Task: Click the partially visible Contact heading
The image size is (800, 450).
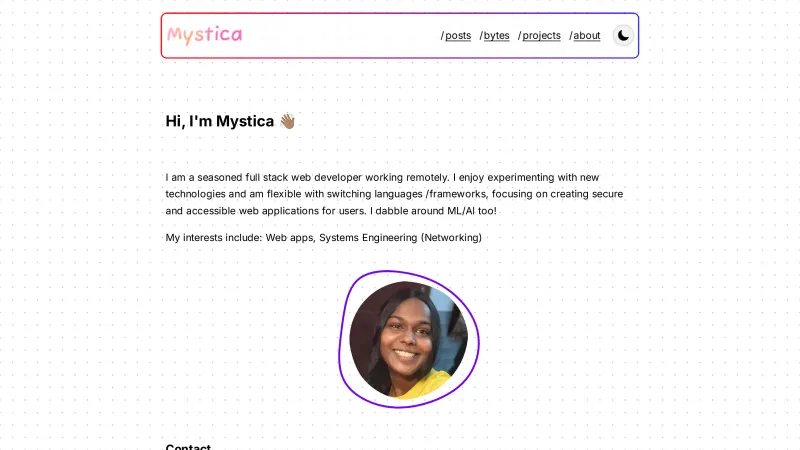Action: pos(188,446)
